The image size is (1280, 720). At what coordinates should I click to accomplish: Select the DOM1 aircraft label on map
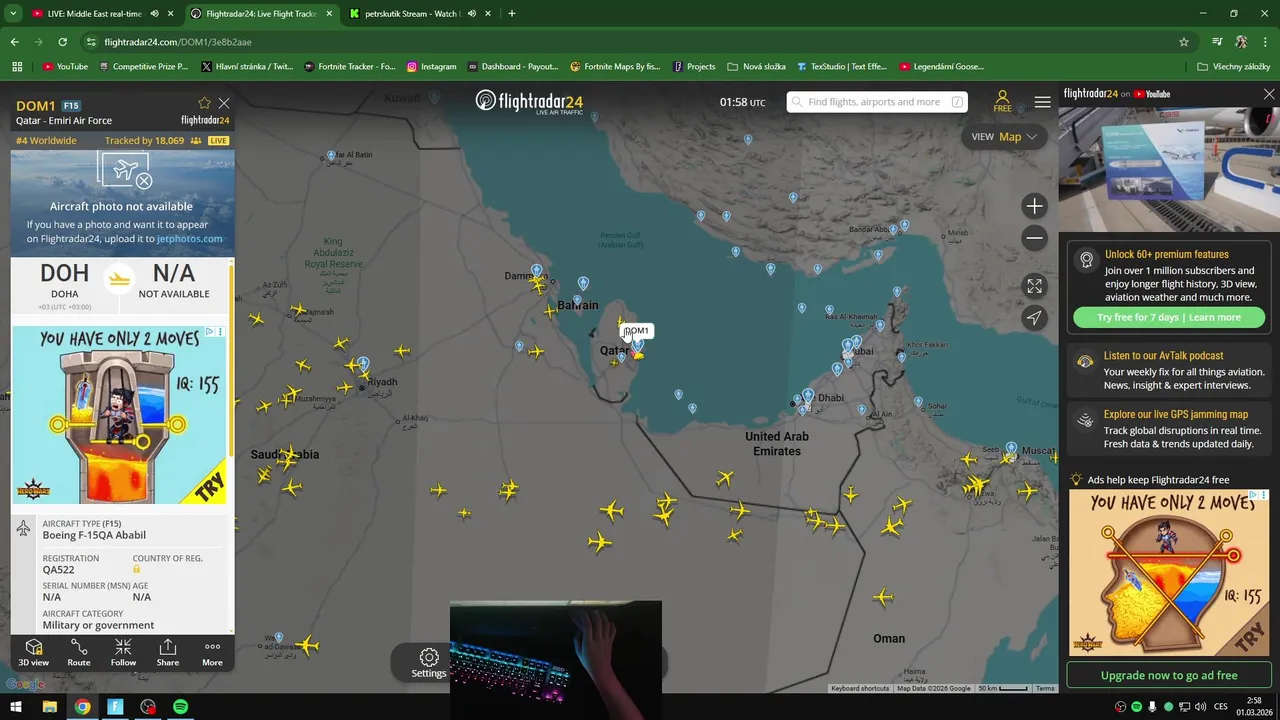(636, 331)
